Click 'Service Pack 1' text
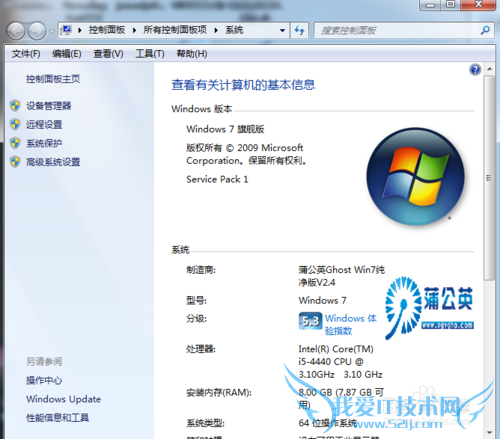The height and width of the screenshot is (439, 500). [217, 179]
